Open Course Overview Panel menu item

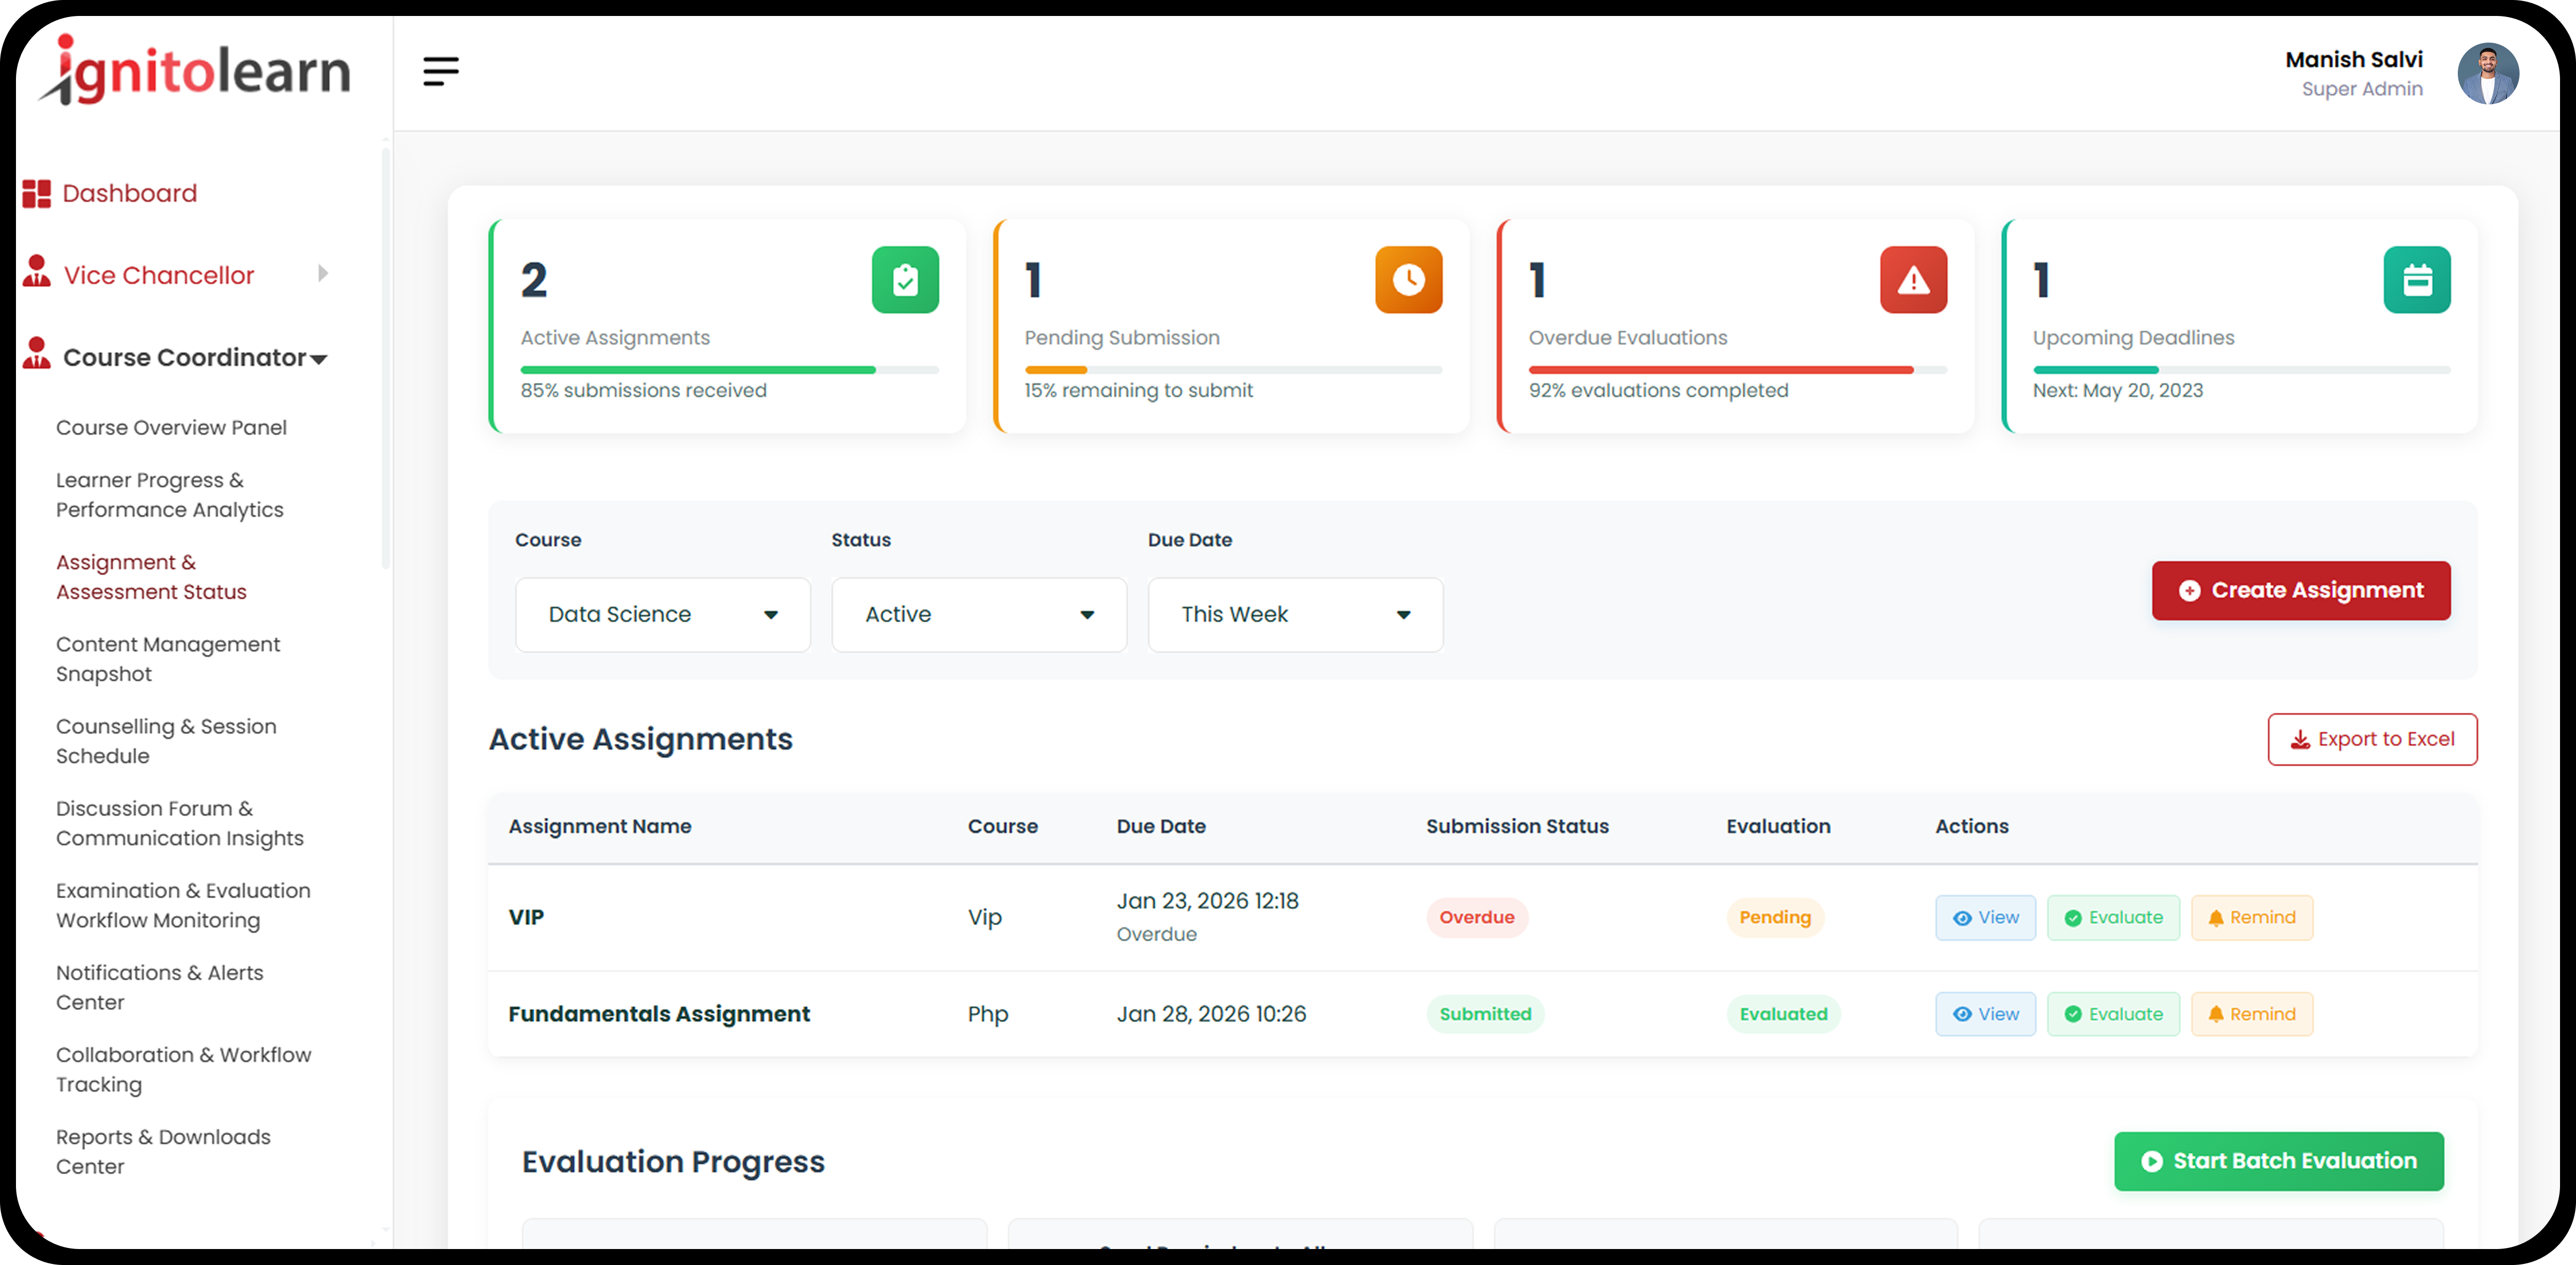(171, 427)
